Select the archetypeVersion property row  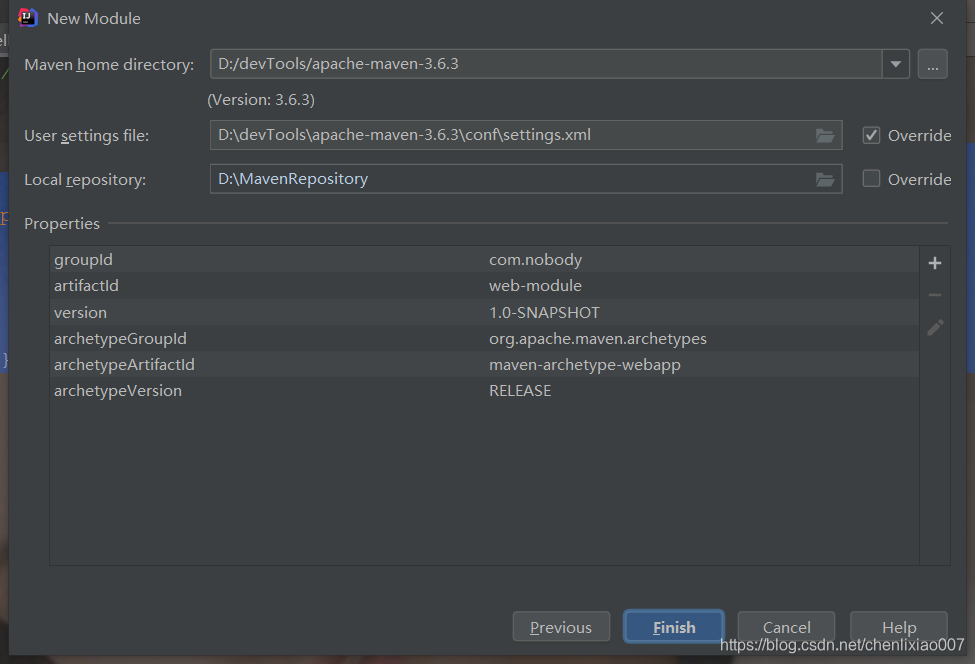[x=484, y=390]
